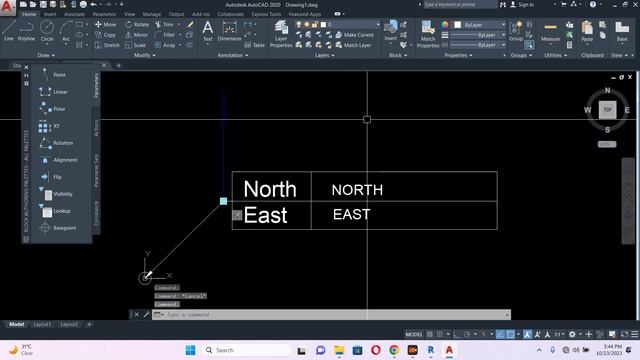Select the Text annotation tool
Viewport: 640px width, 360px height.
coord(208,31)
